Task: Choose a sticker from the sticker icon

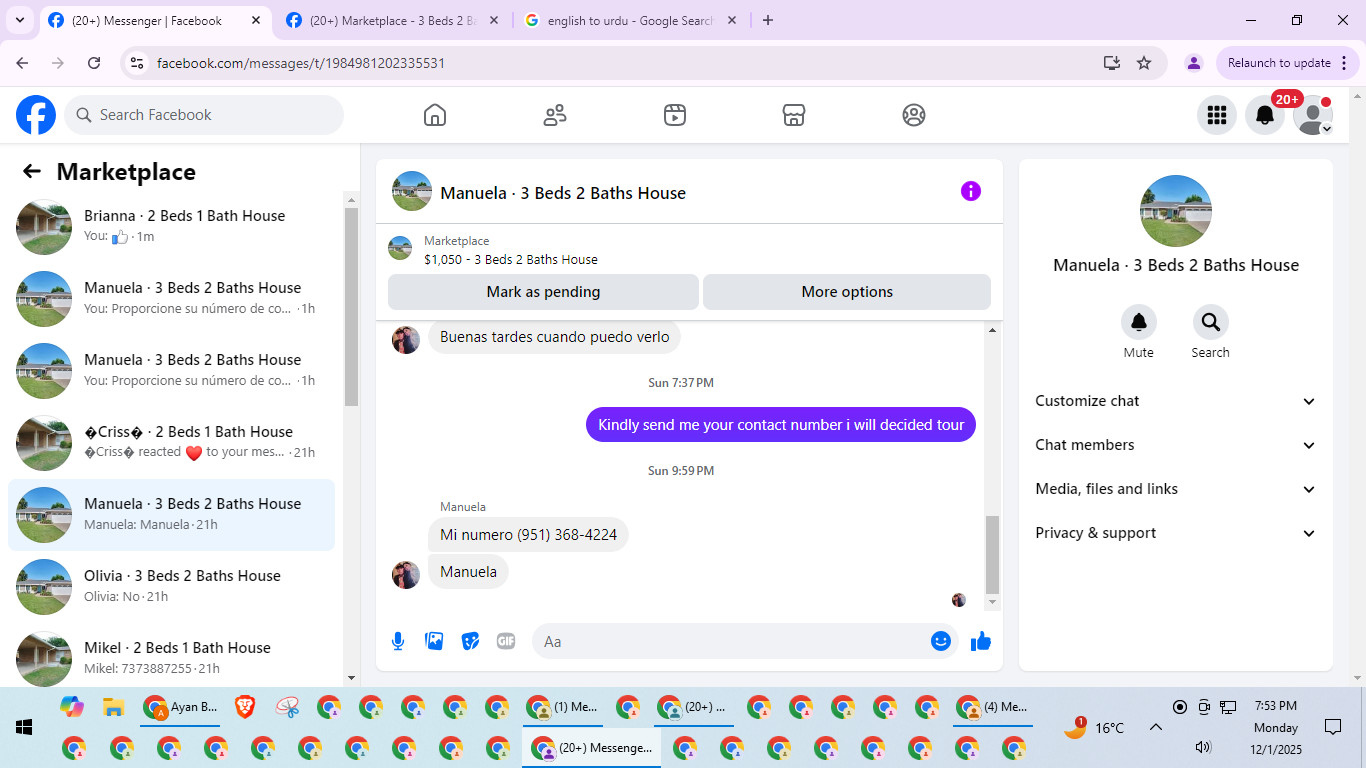Action: (x=470, y=641)
